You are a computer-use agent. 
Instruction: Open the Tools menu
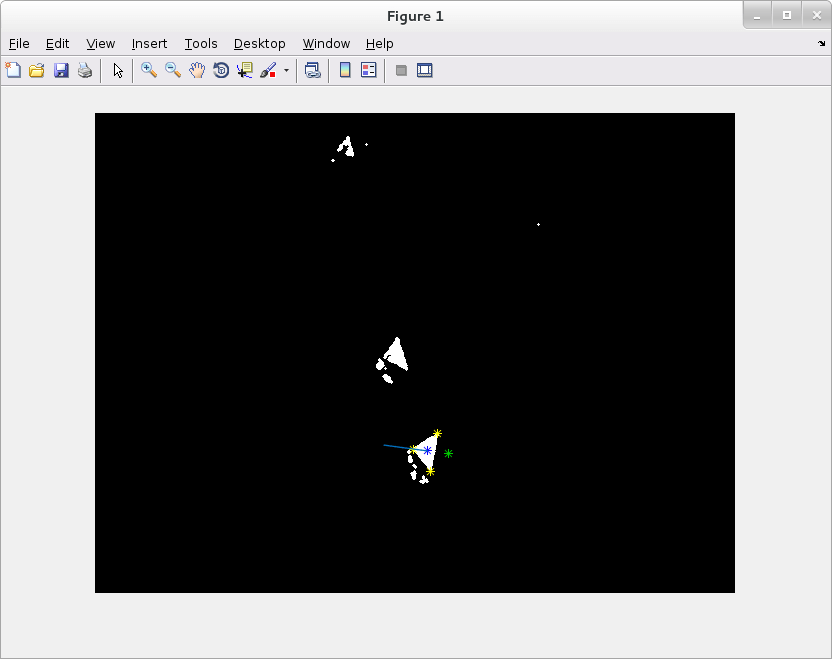click(x=201, y=44)
